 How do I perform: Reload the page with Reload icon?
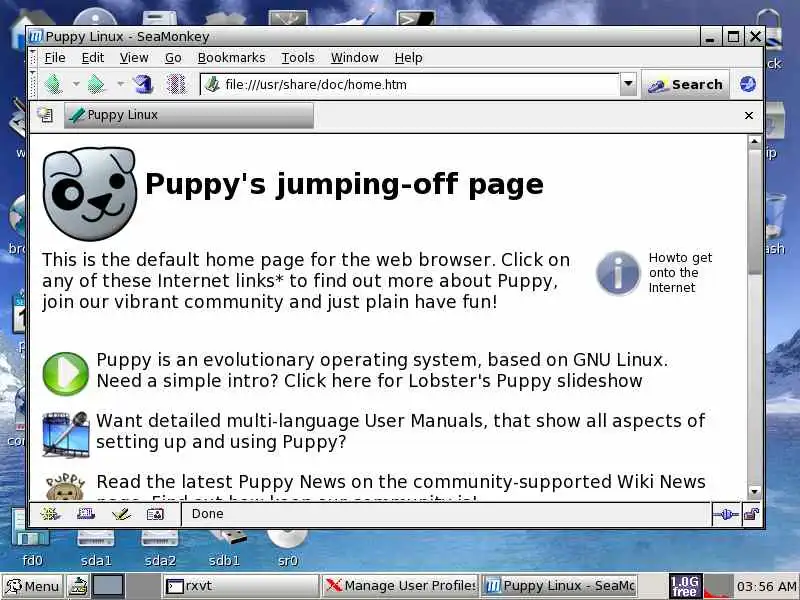pos(143,84)
